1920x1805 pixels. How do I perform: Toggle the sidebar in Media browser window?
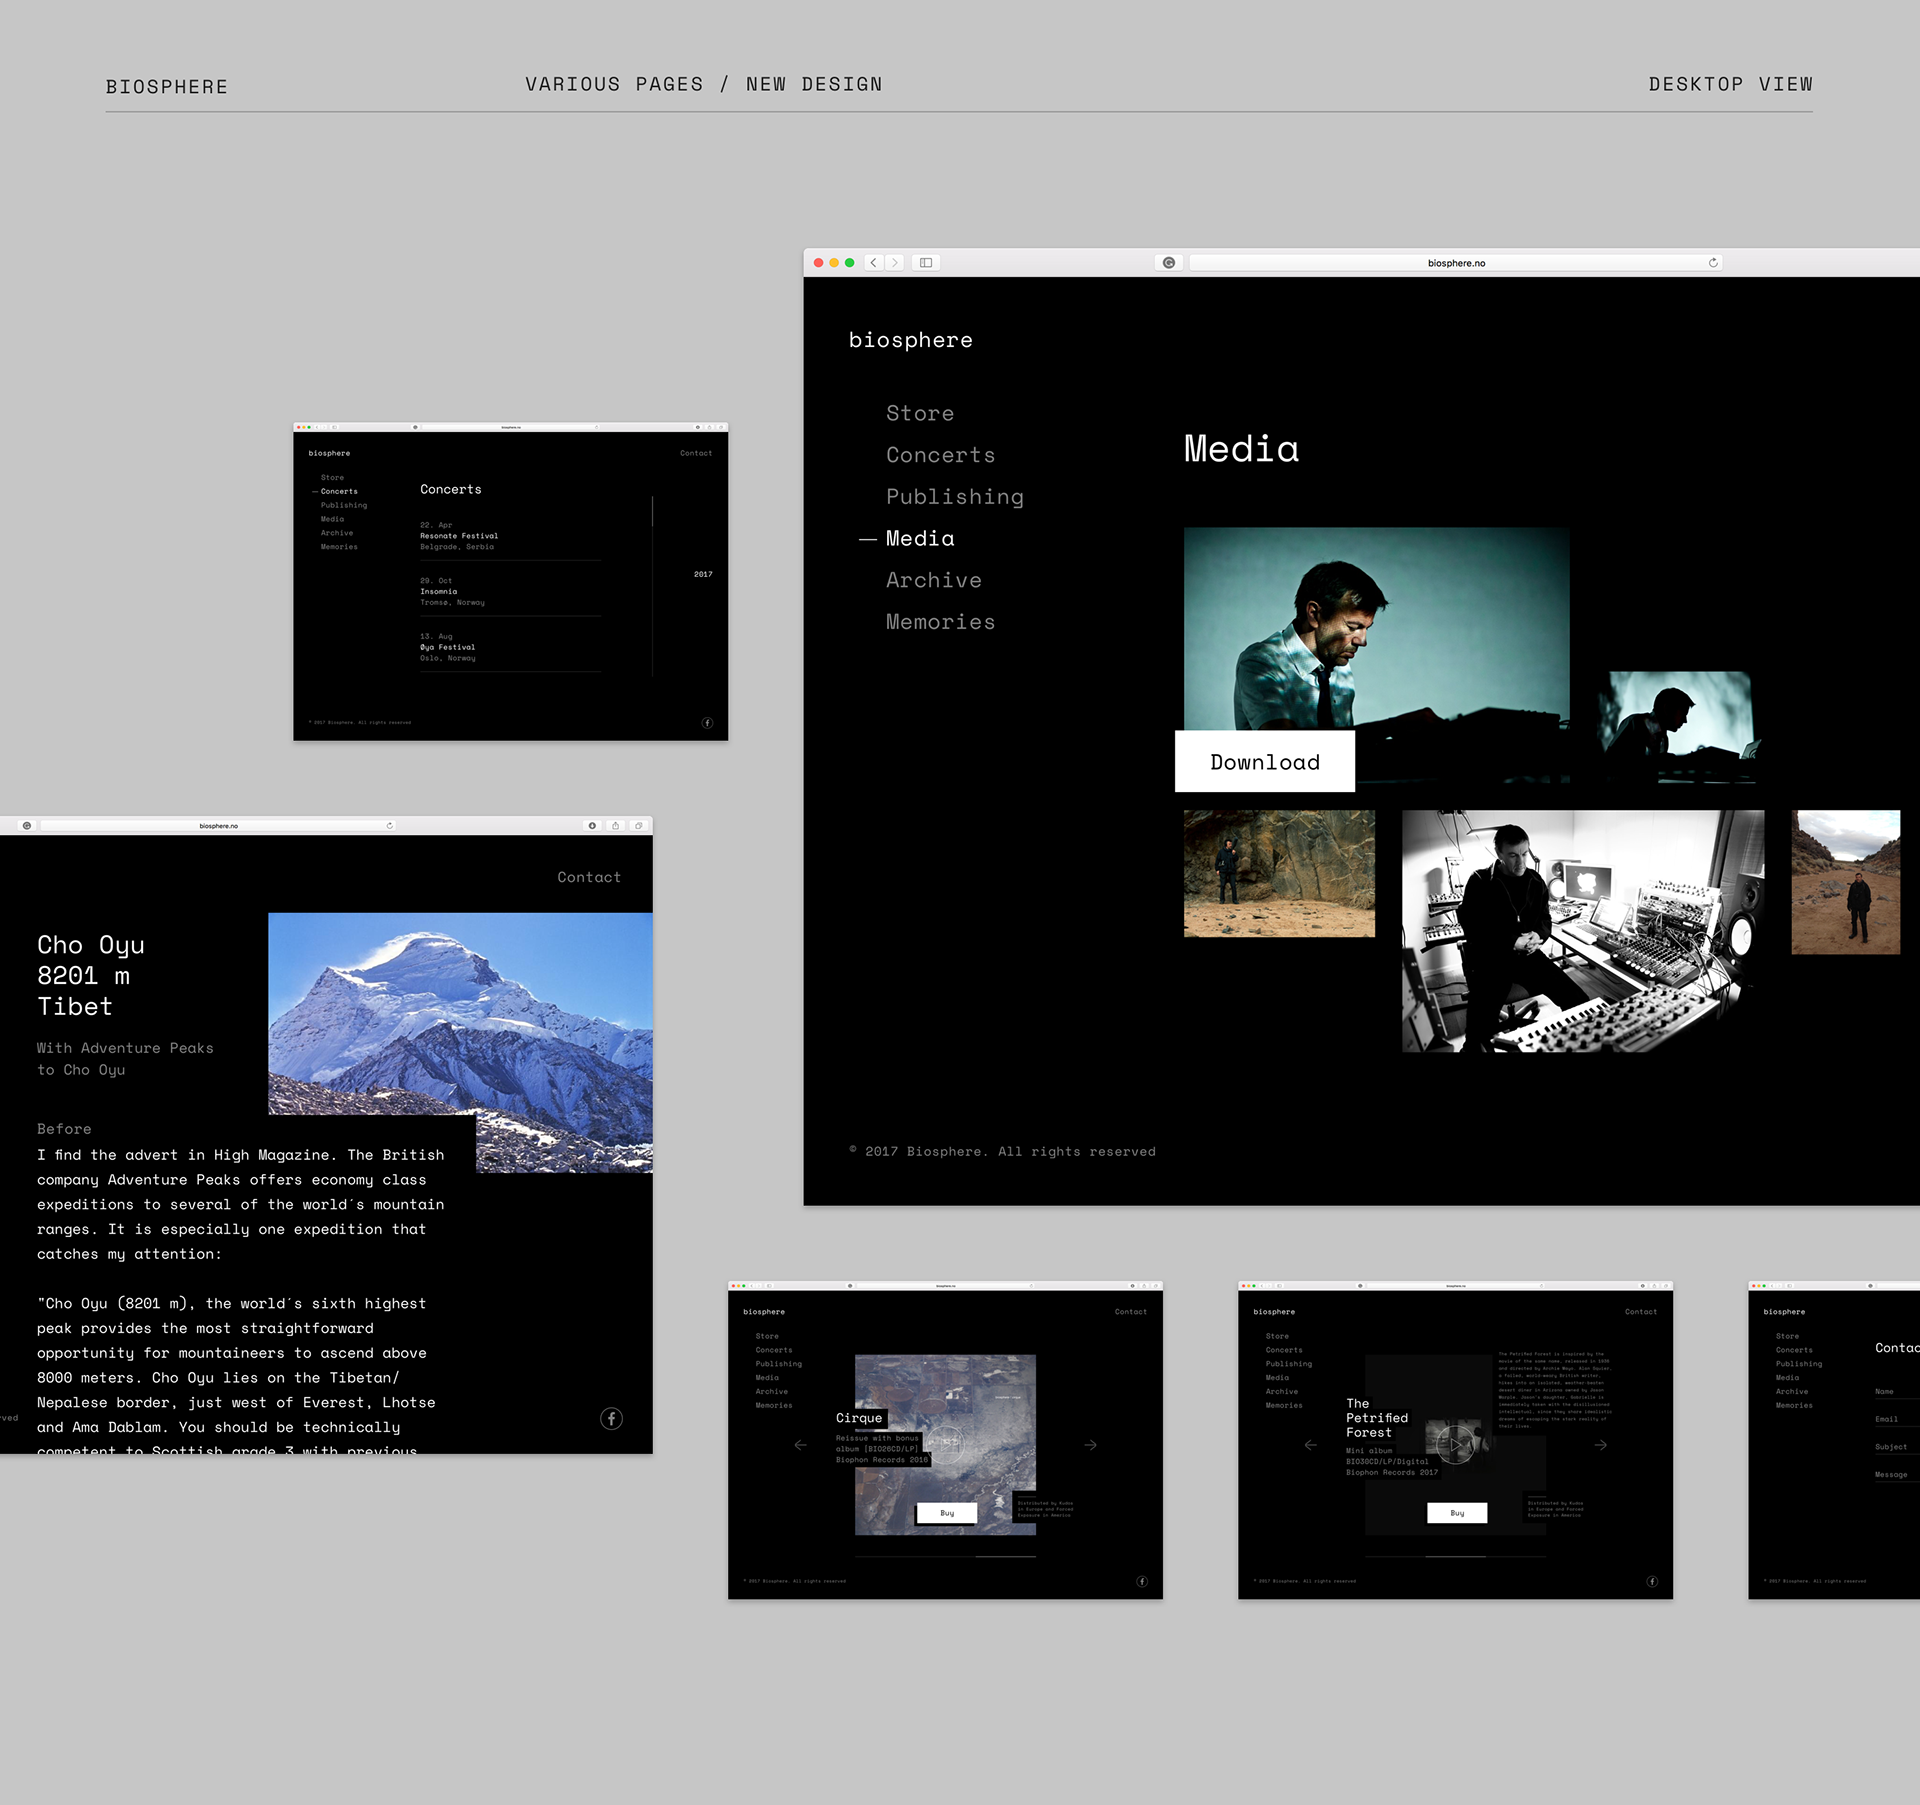click(x=926, y=263)
